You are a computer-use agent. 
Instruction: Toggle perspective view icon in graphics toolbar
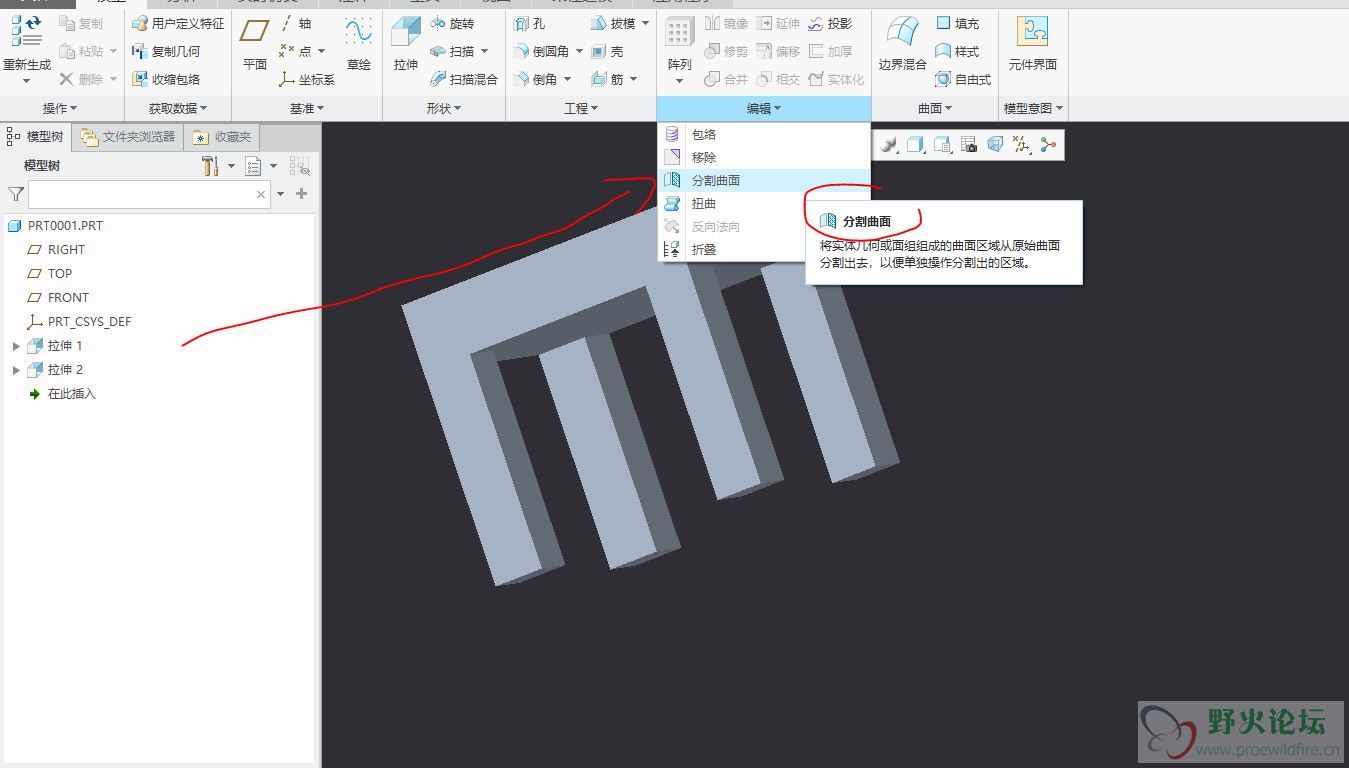tap(994, 145)
